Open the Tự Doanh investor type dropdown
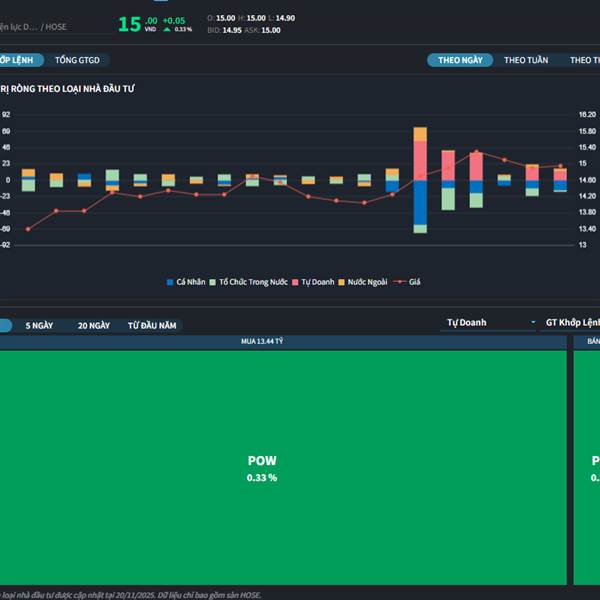600x600 pixels. click(x=490, y=323)
